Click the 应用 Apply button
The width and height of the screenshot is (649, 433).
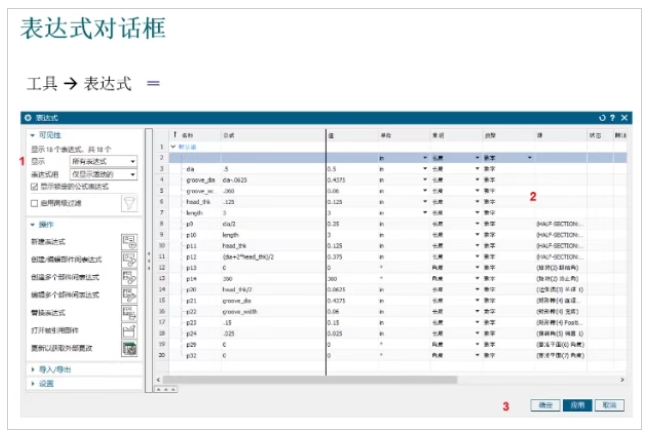(577, 405)
